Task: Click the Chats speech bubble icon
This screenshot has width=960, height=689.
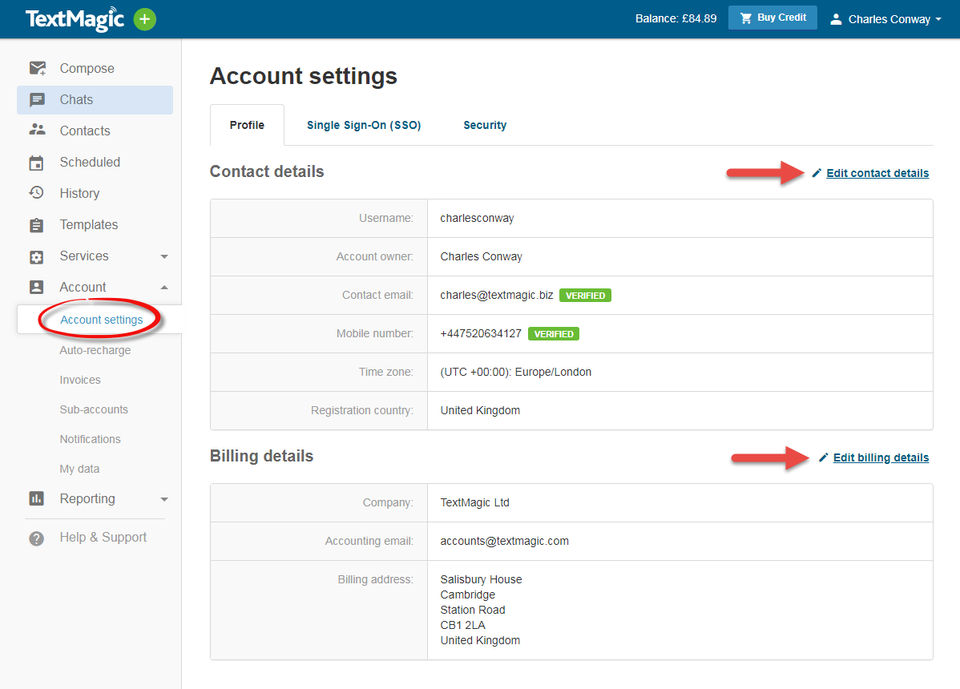Action: coord(37,100)
